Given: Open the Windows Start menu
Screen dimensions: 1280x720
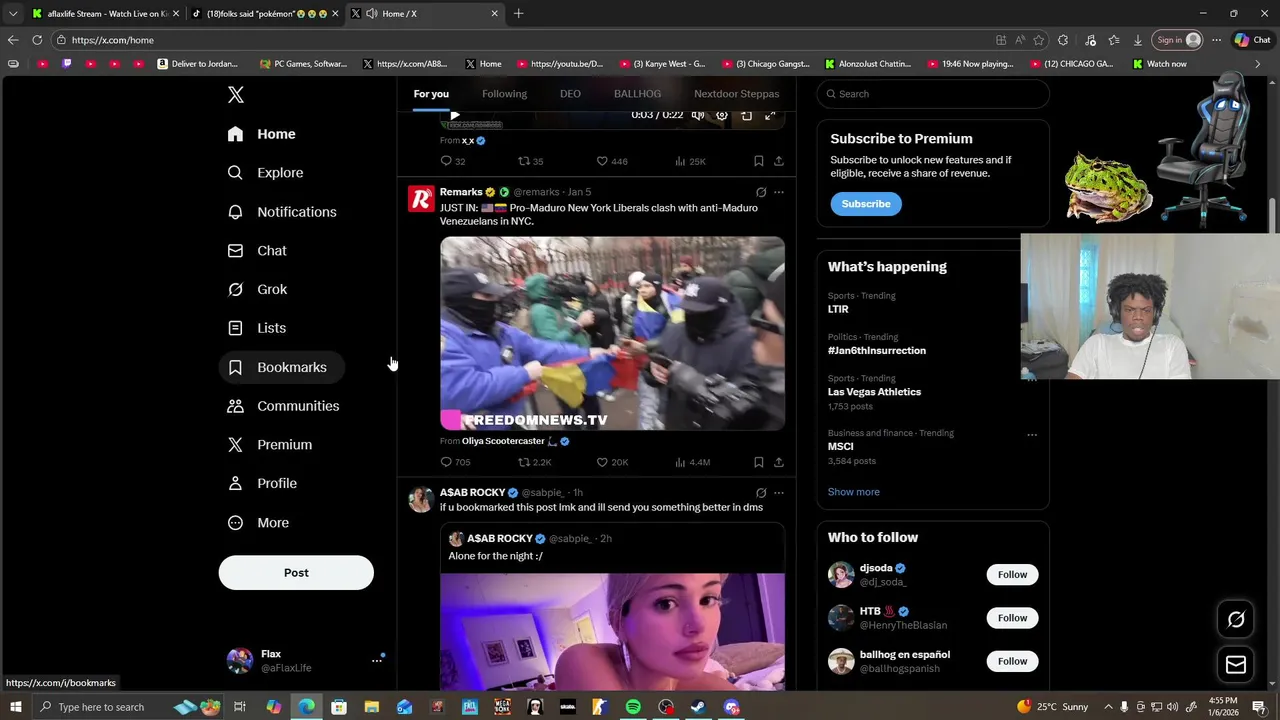Looking at the screenshot, I should click(x=16, y=707).
